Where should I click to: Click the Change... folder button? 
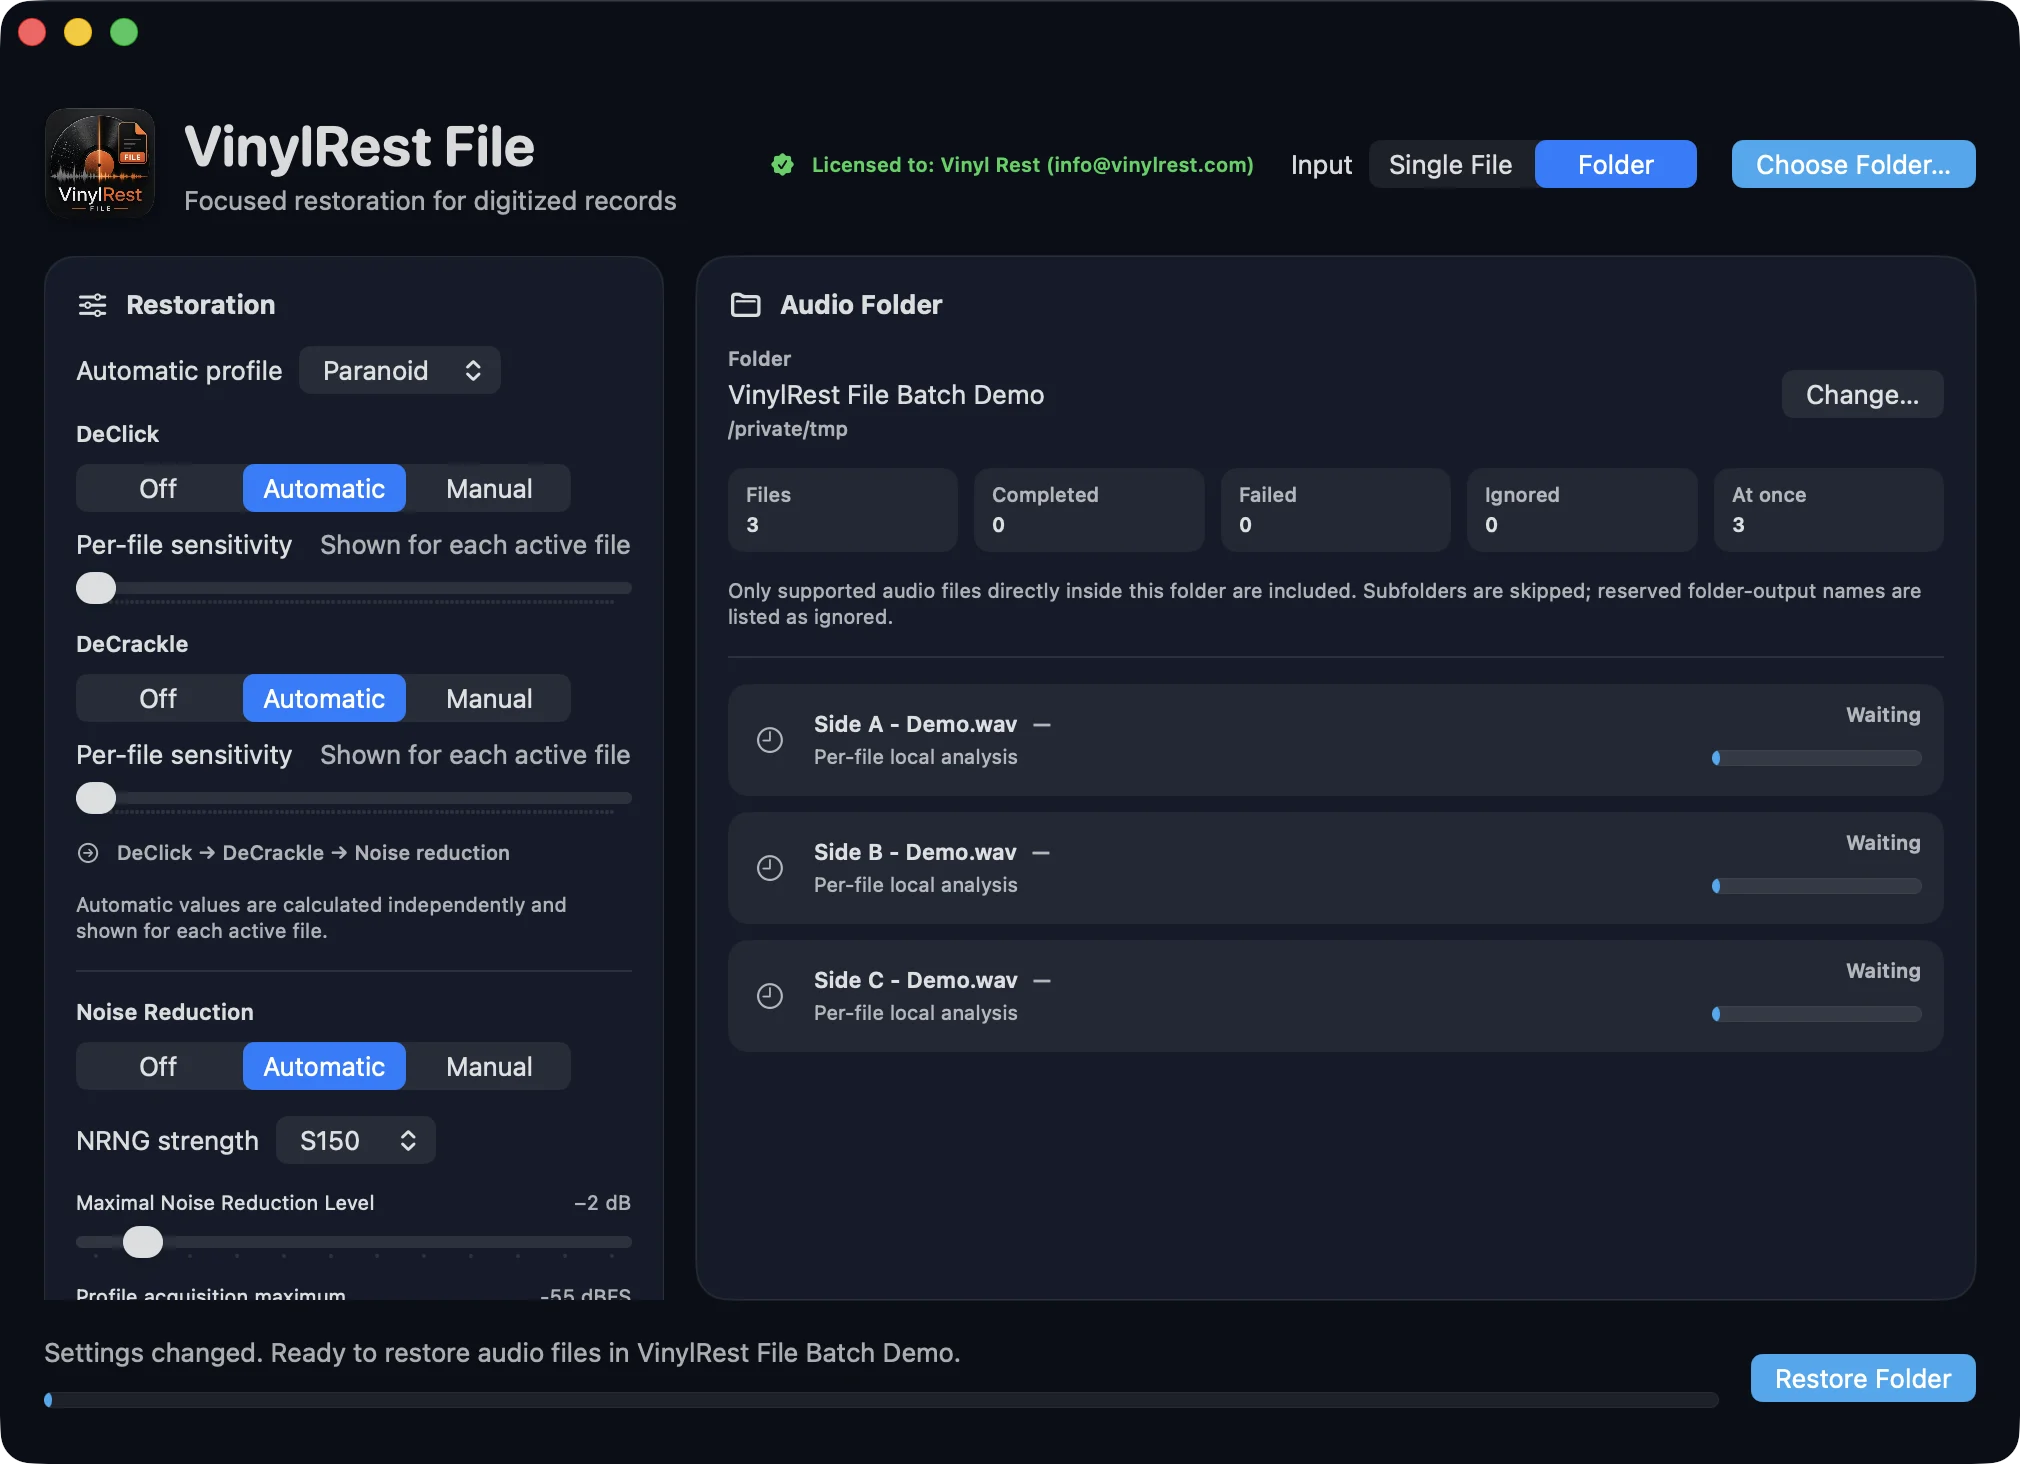1862,394
